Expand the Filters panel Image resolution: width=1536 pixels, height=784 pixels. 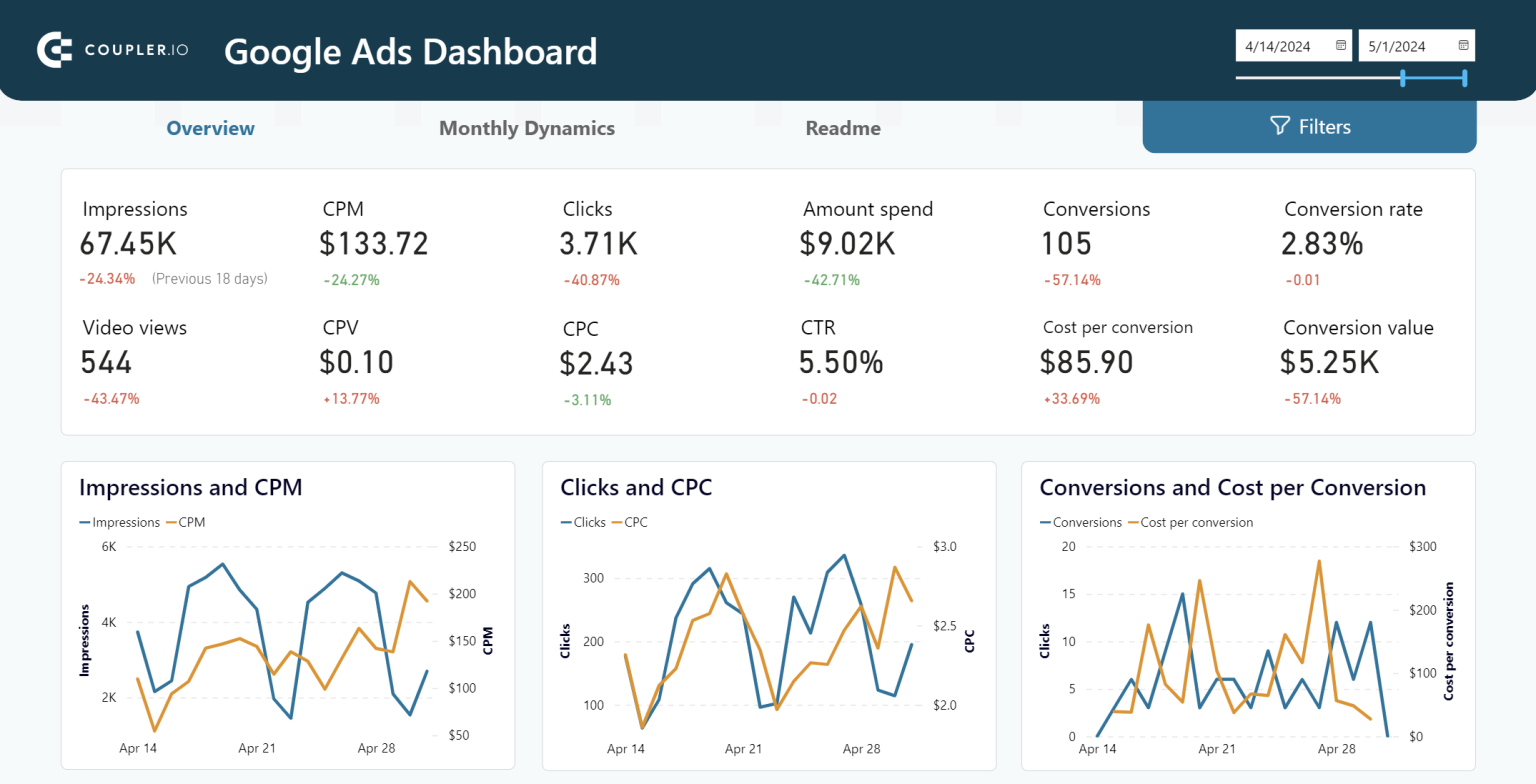click(1309, 126)
